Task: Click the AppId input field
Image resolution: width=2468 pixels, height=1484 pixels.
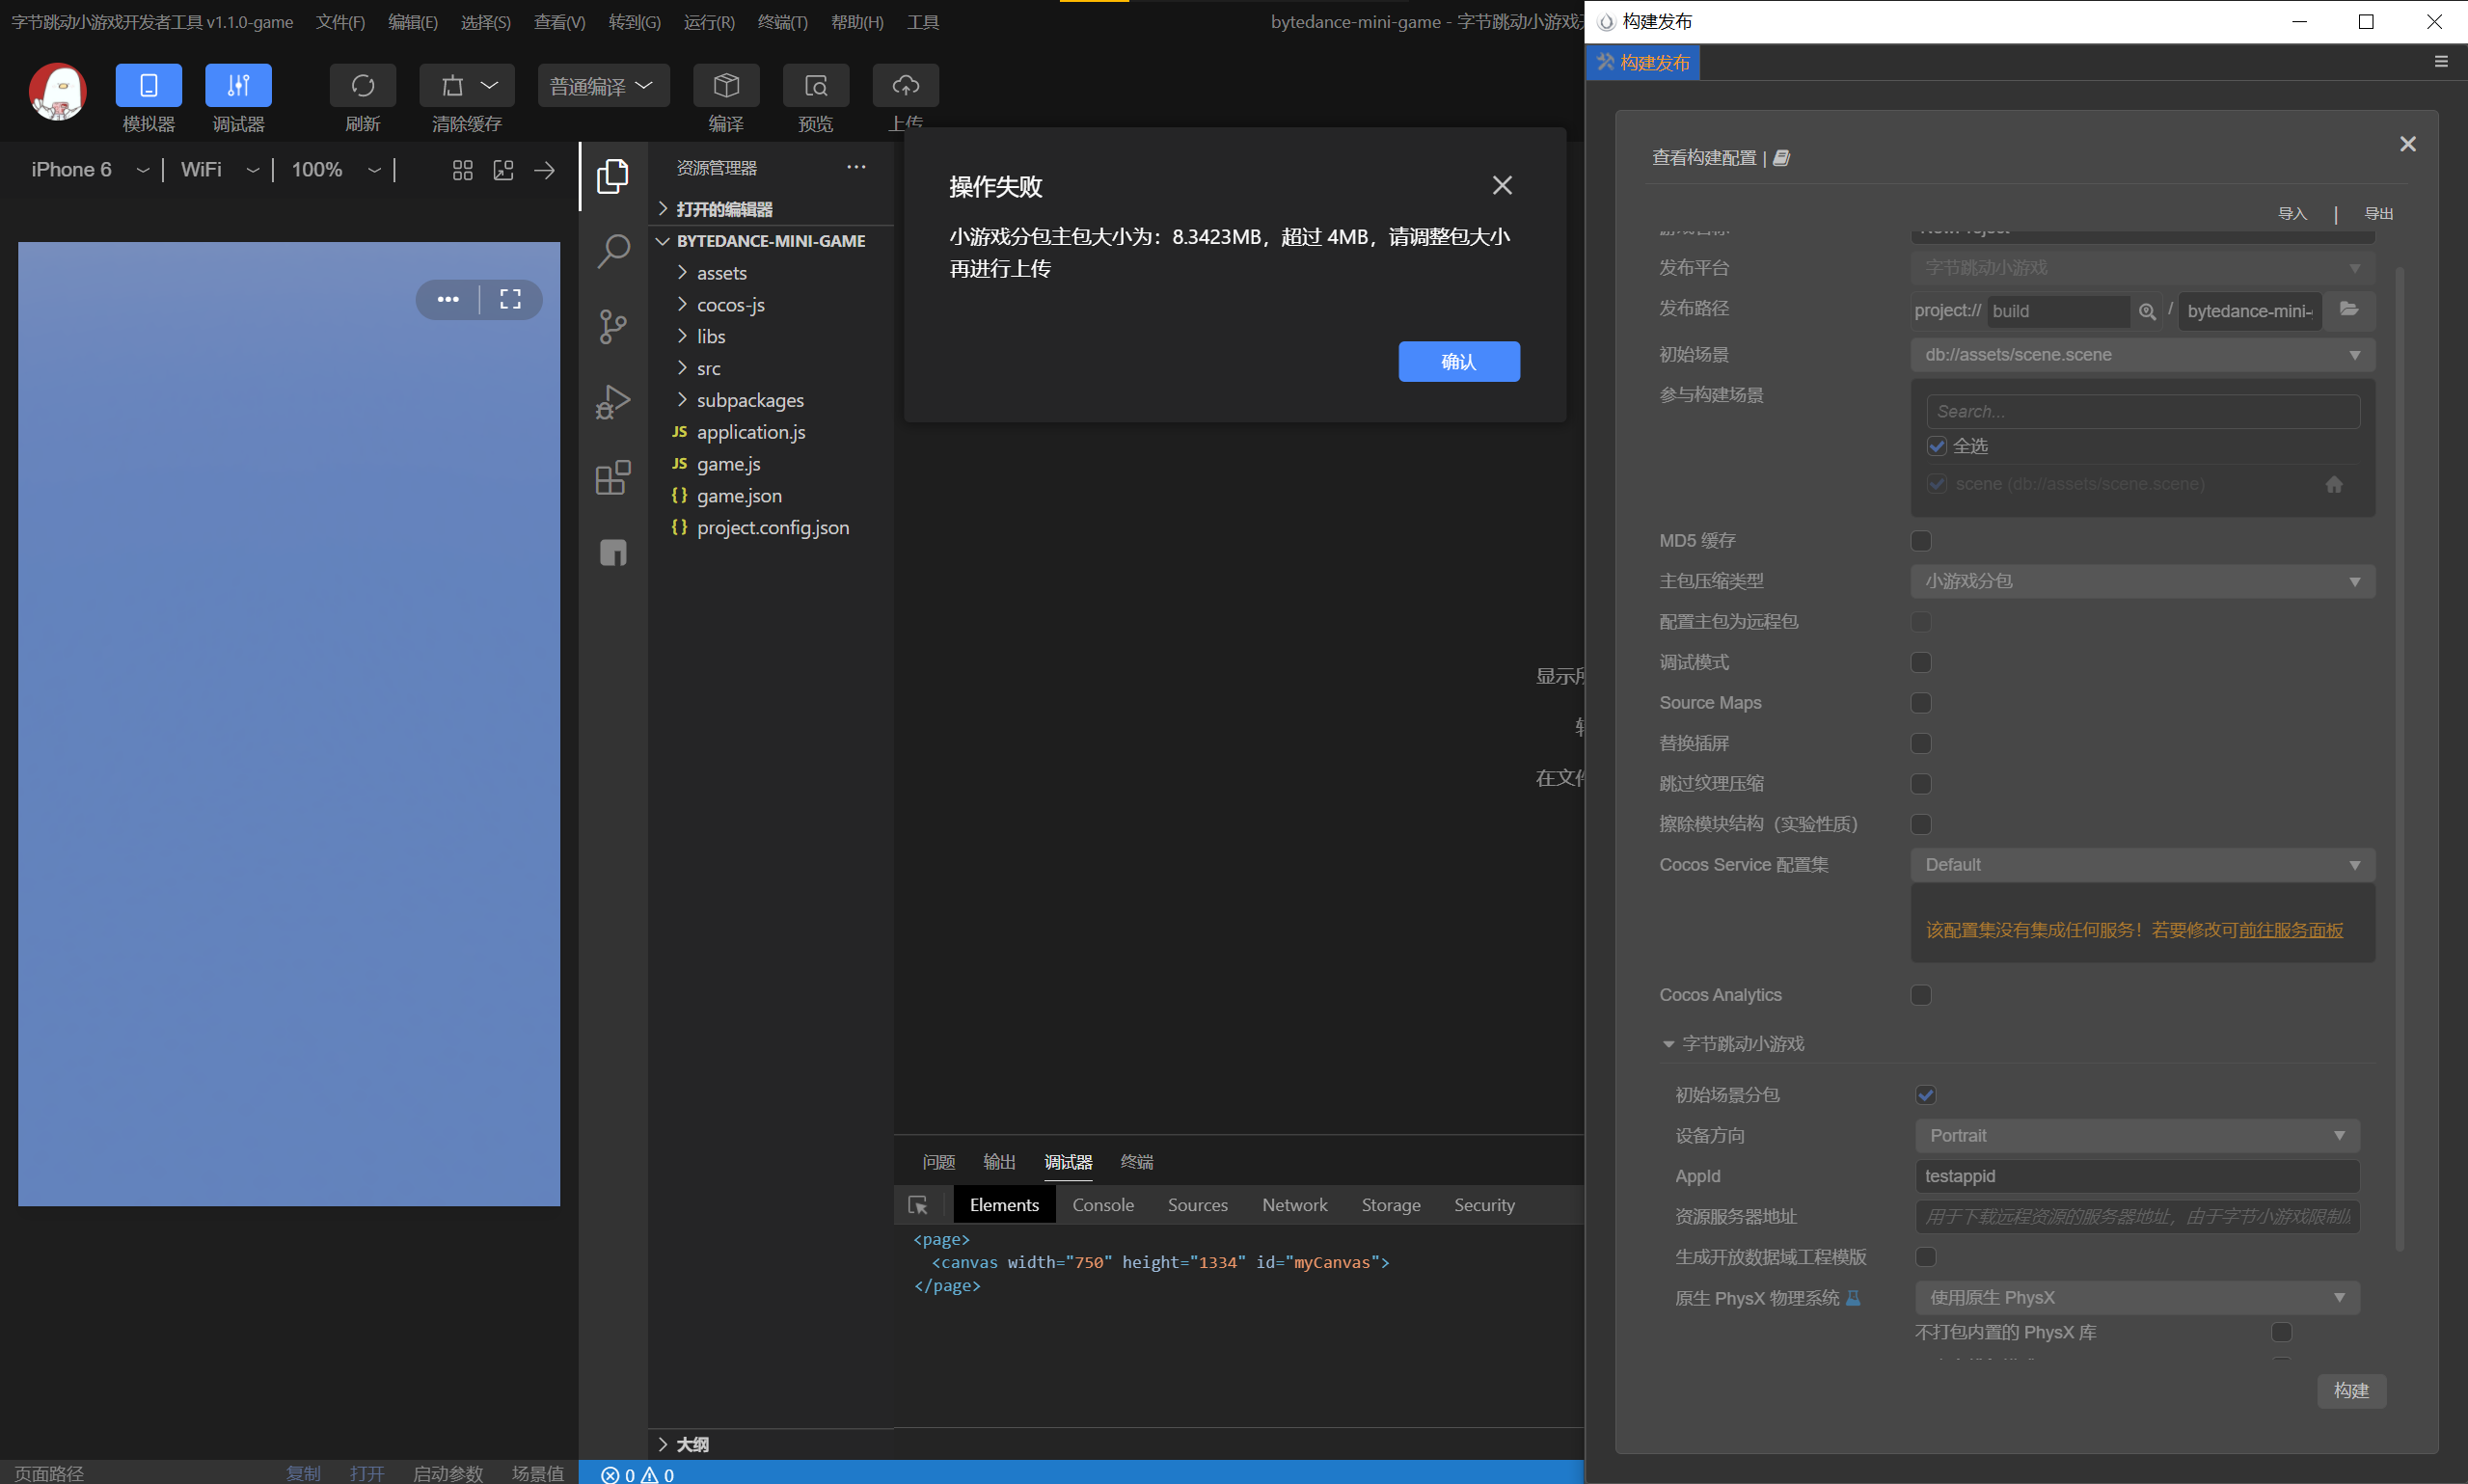Action: [2136, 1176]
